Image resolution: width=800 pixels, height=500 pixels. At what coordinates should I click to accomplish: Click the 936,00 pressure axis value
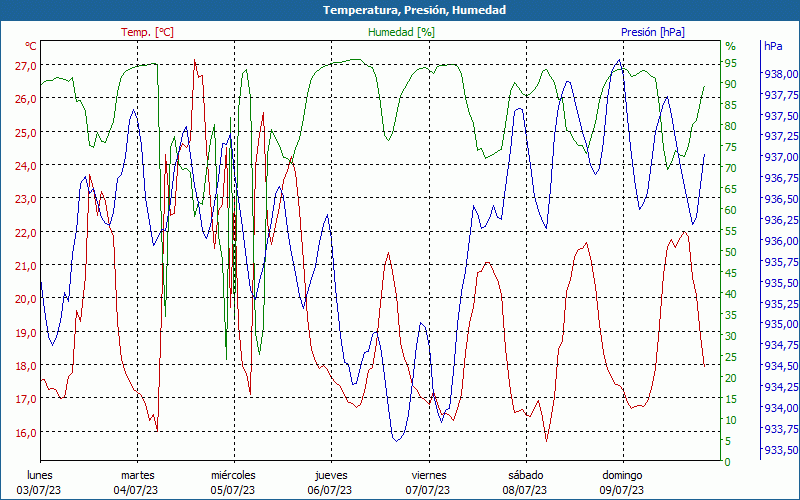click(780, 241)
